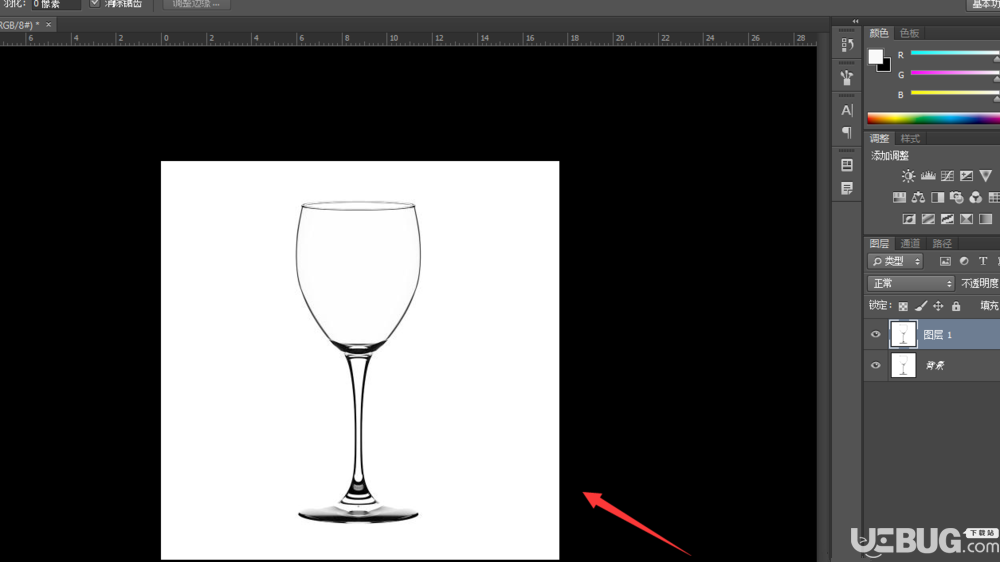Add a Hue/Saturation adjustment

point(899,197)
